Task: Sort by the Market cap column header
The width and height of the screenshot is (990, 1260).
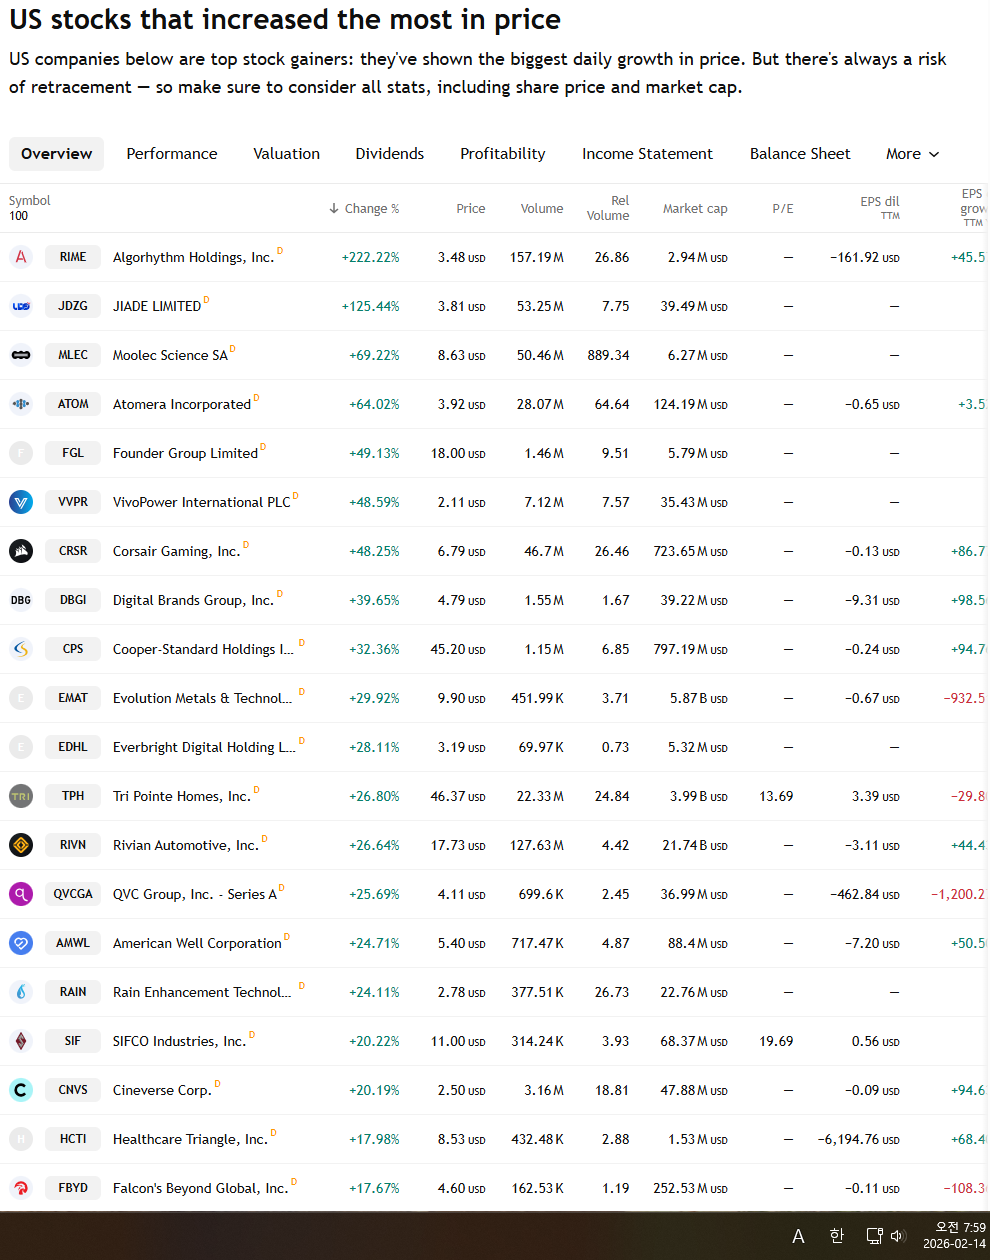Action: point(695,209)
